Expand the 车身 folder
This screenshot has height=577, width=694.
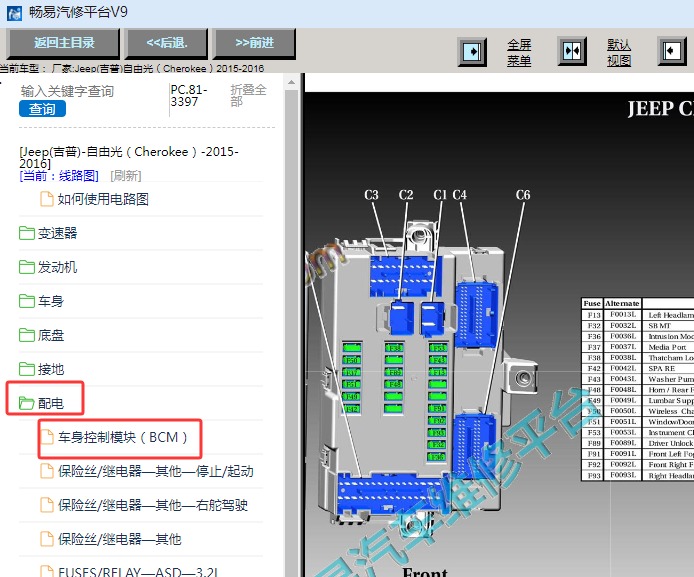50,301
